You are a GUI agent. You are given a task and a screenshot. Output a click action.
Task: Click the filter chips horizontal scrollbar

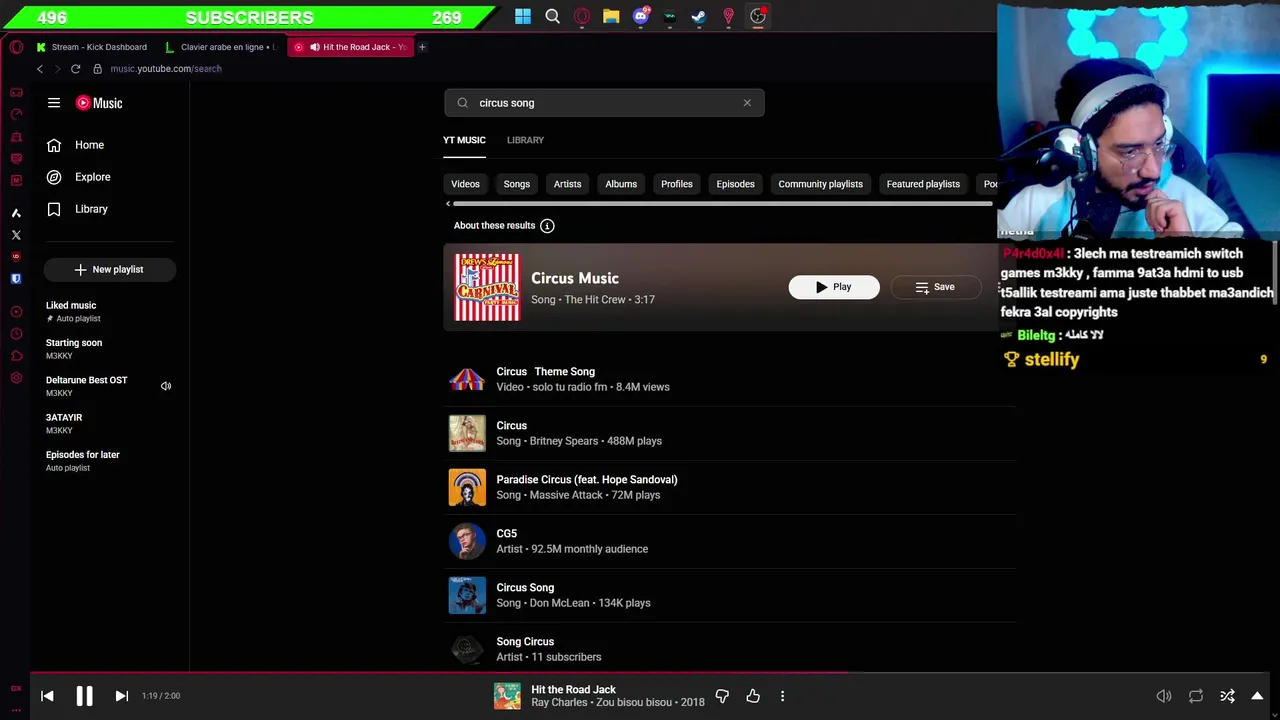[722, 204]
